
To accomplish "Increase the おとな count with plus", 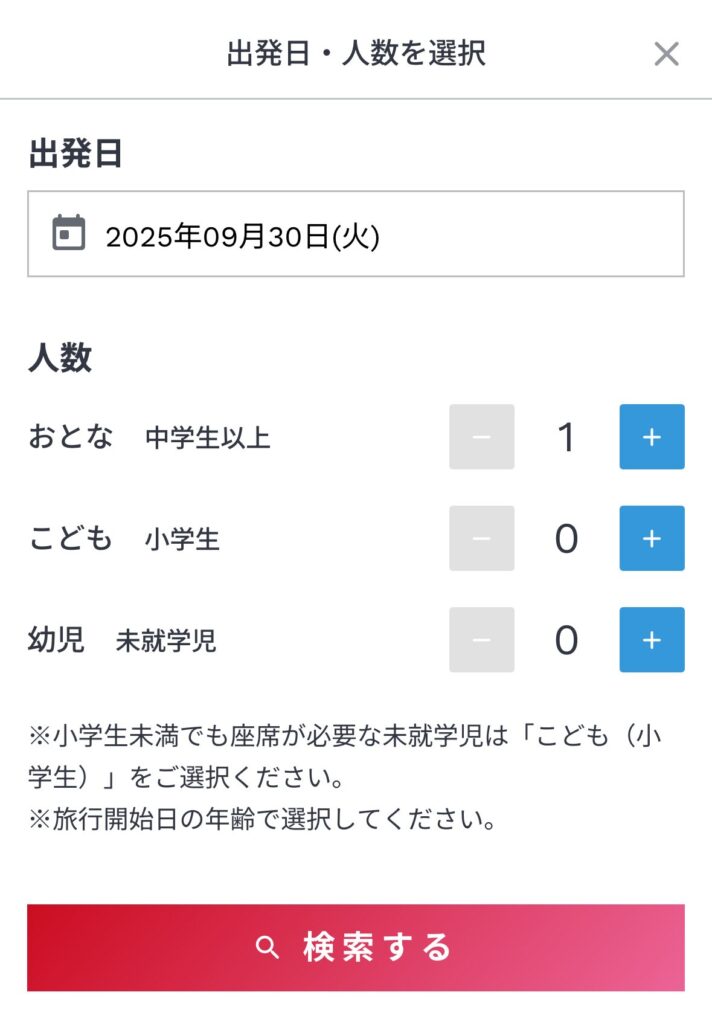I will (x=652, y=437).
